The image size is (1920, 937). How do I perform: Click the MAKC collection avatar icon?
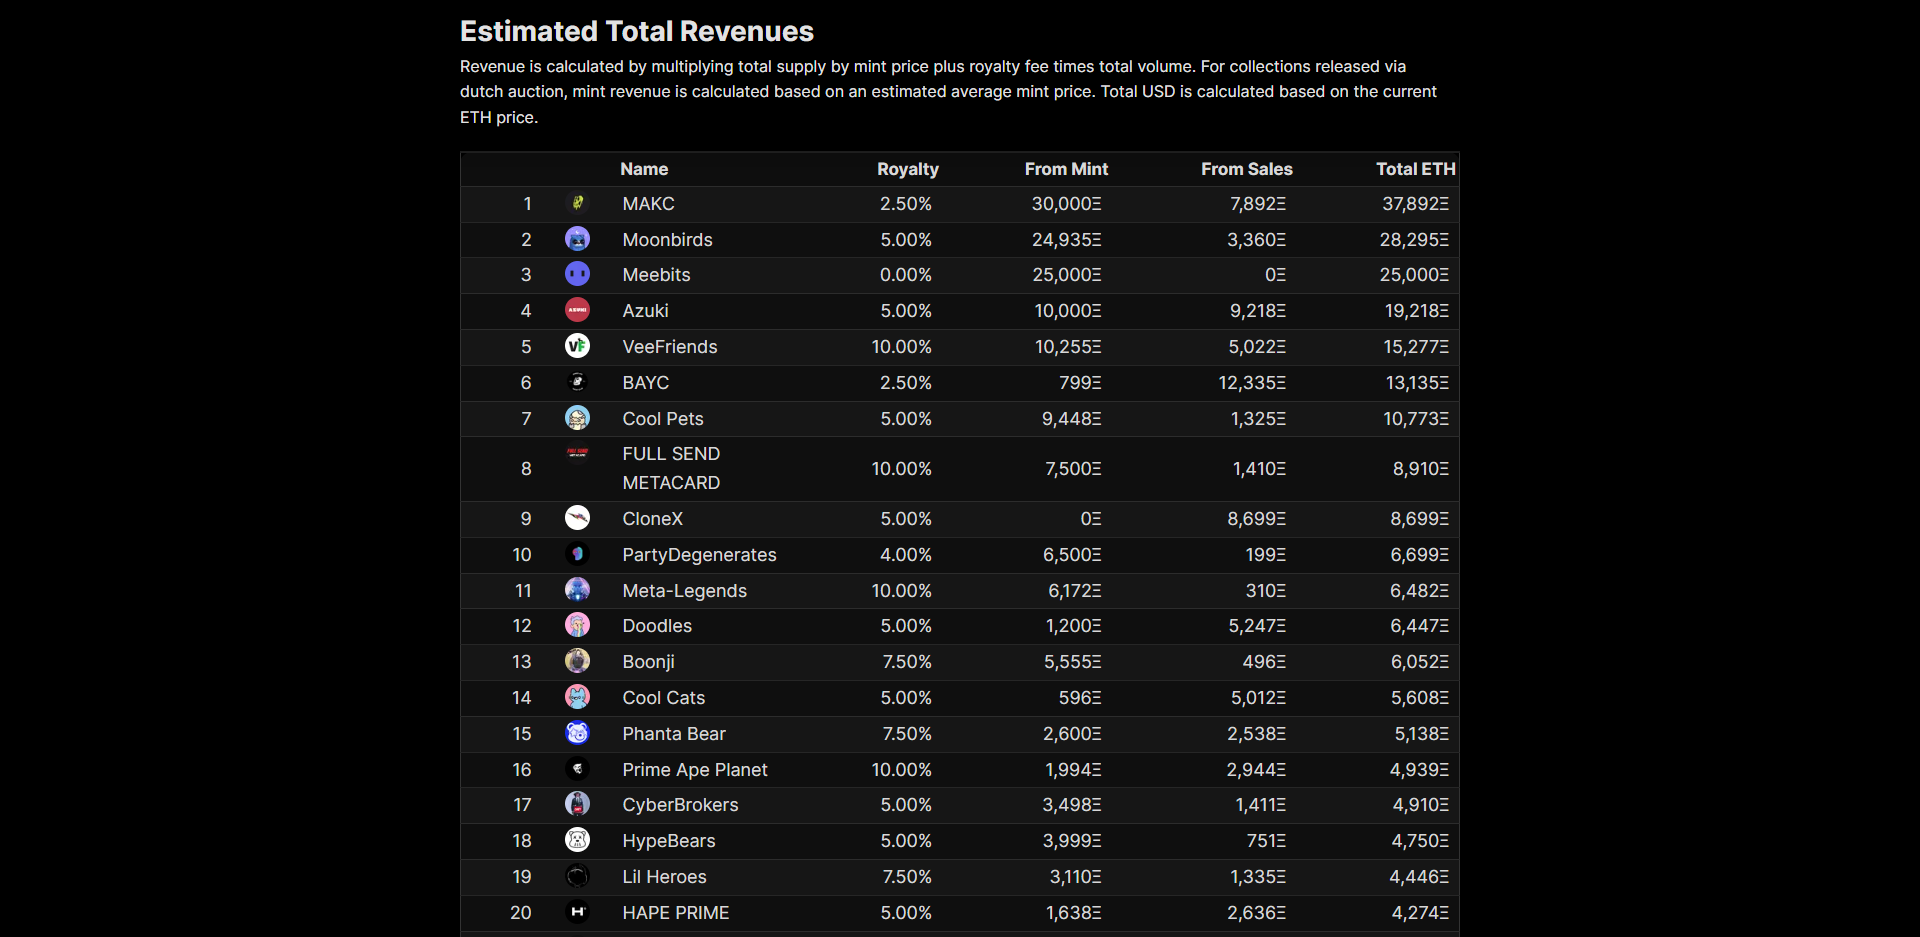point(577,203)
